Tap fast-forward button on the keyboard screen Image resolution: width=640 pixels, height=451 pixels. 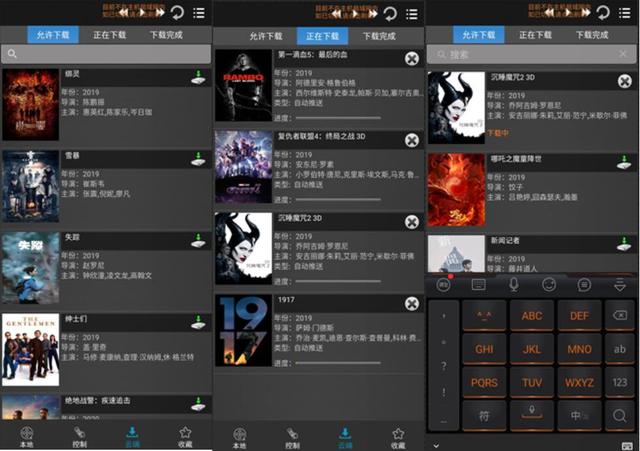(x=585, y=12)
